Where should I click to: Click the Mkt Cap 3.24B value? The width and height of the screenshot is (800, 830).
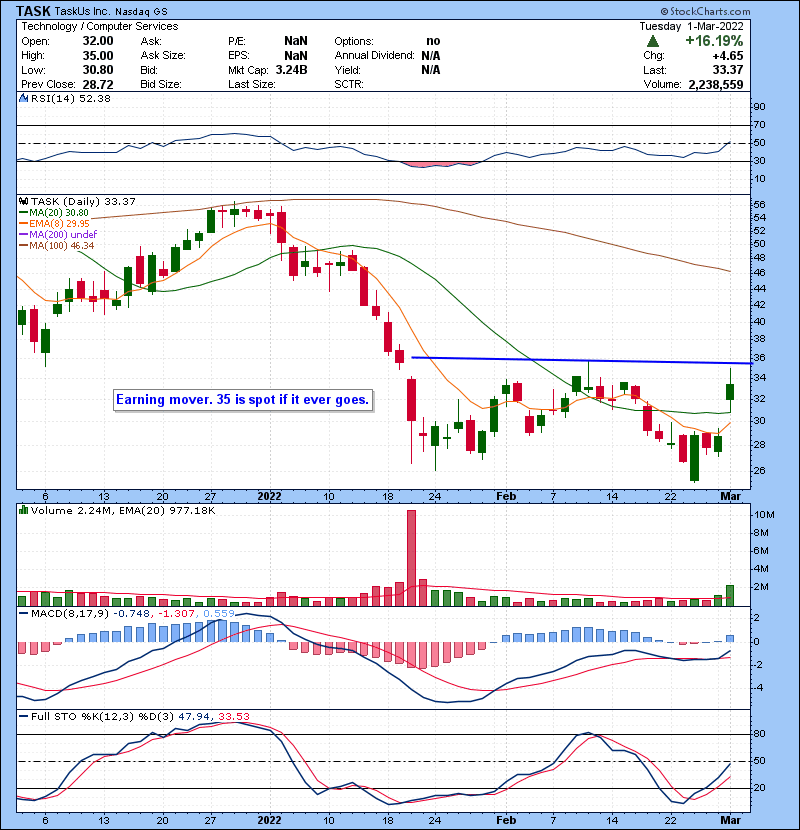point(291,70)
